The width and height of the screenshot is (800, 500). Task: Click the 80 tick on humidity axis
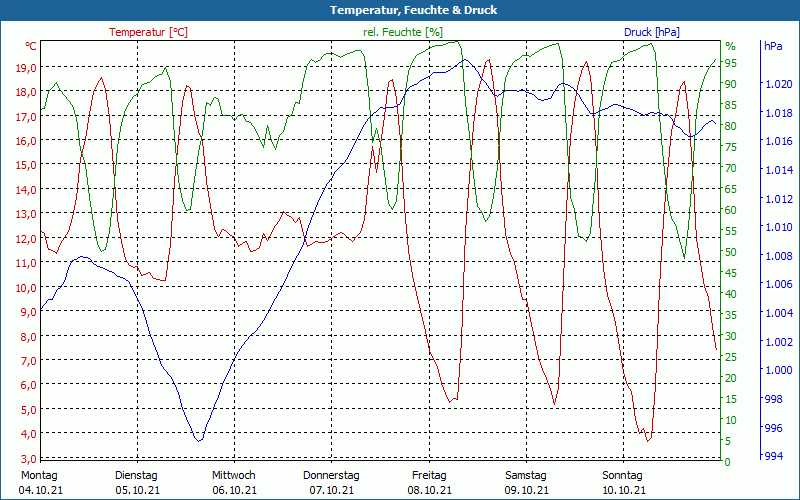[731, 126]
